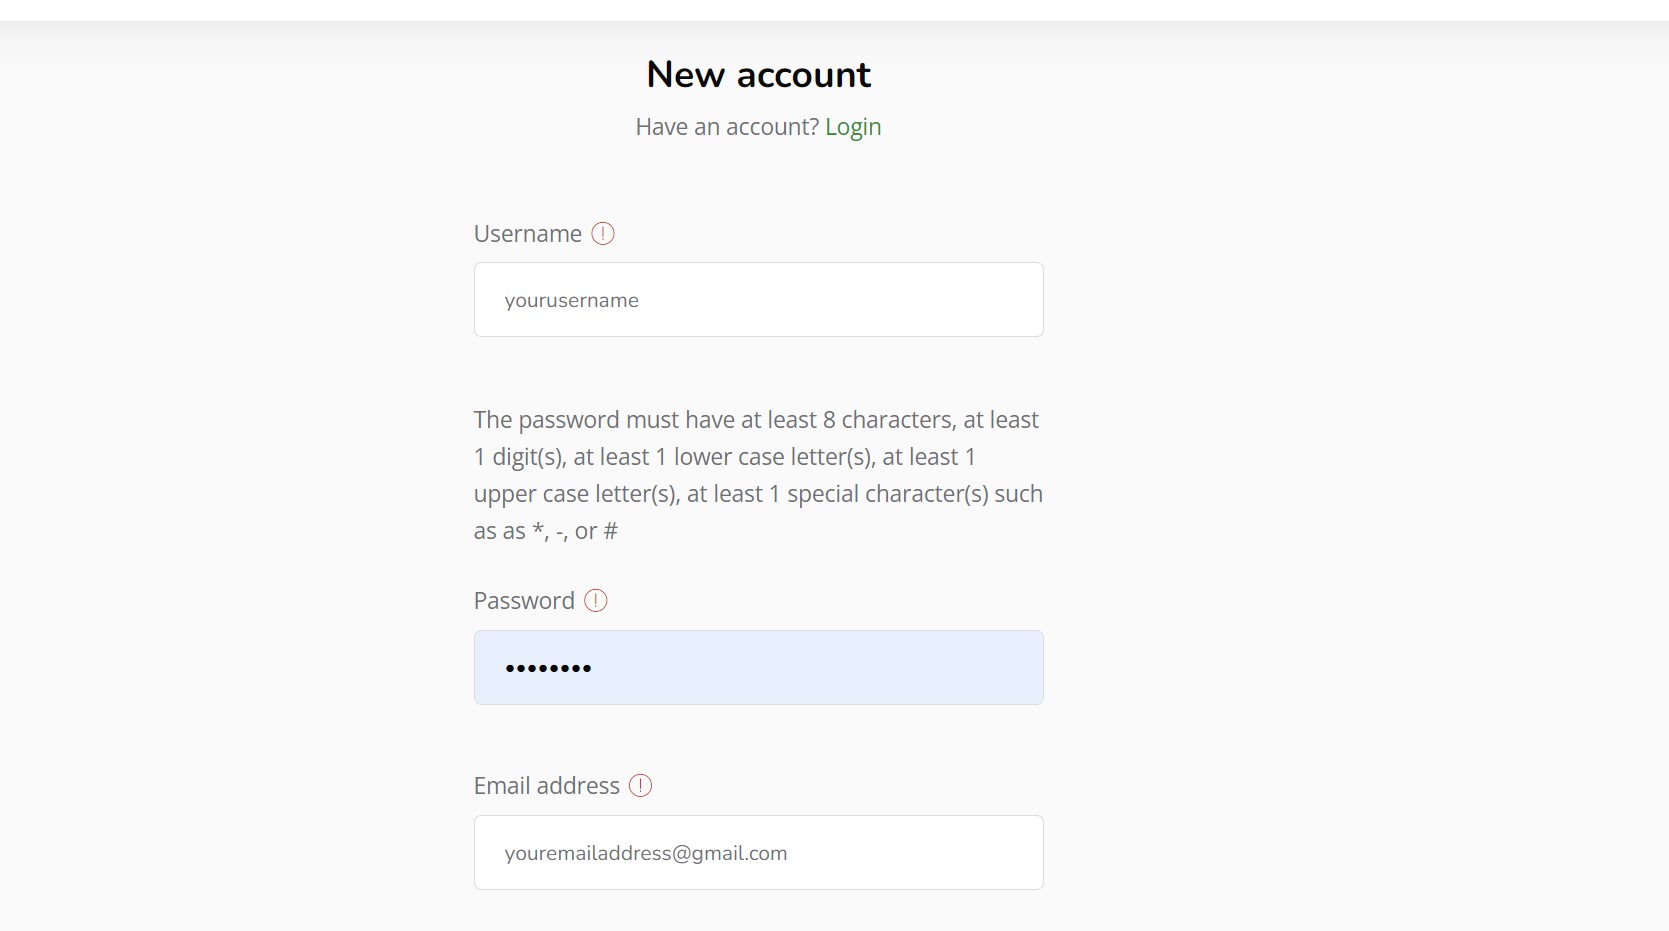The height and width of the screenshot is (931, 1669).
Task: Click the Username label text
Action: click(x=528, y=234)
